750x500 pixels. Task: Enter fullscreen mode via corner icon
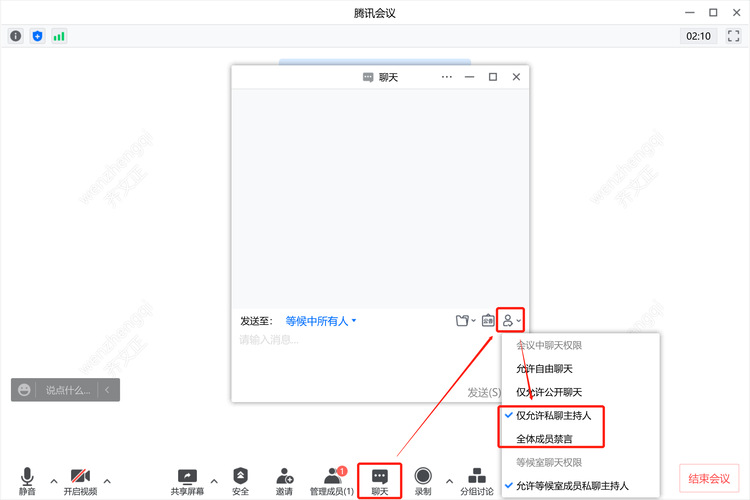click(733, 36)
